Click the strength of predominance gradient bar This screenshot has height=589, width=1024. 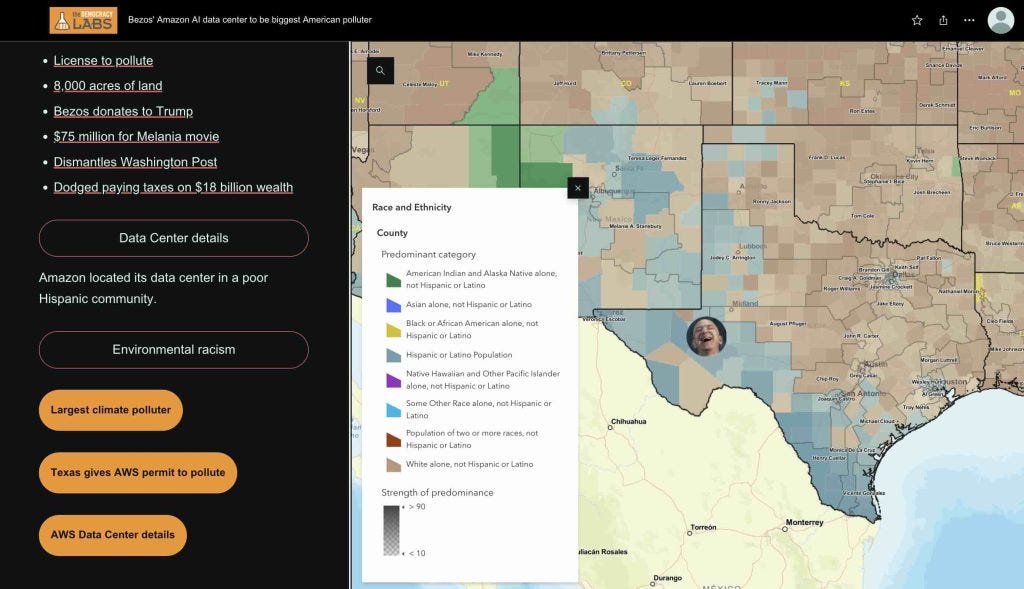click(x=391, y=530)
